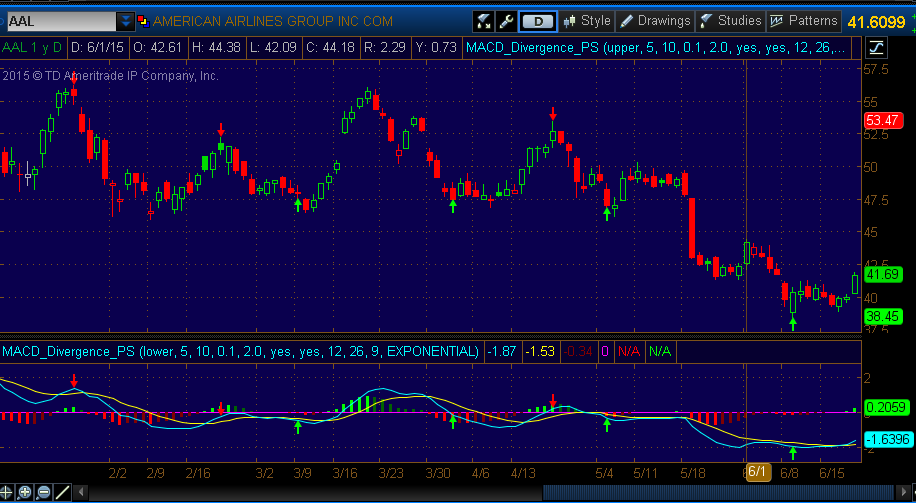Click the R: 2.29 range value
Screen dimensions: 916x503
[384, 48]
